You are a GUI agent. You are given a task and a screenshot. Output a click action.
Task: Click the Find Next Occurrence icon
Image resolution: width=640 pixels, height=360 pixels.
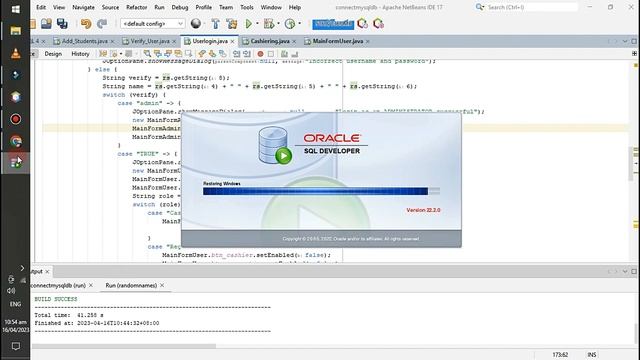click(x=168, y=54)
